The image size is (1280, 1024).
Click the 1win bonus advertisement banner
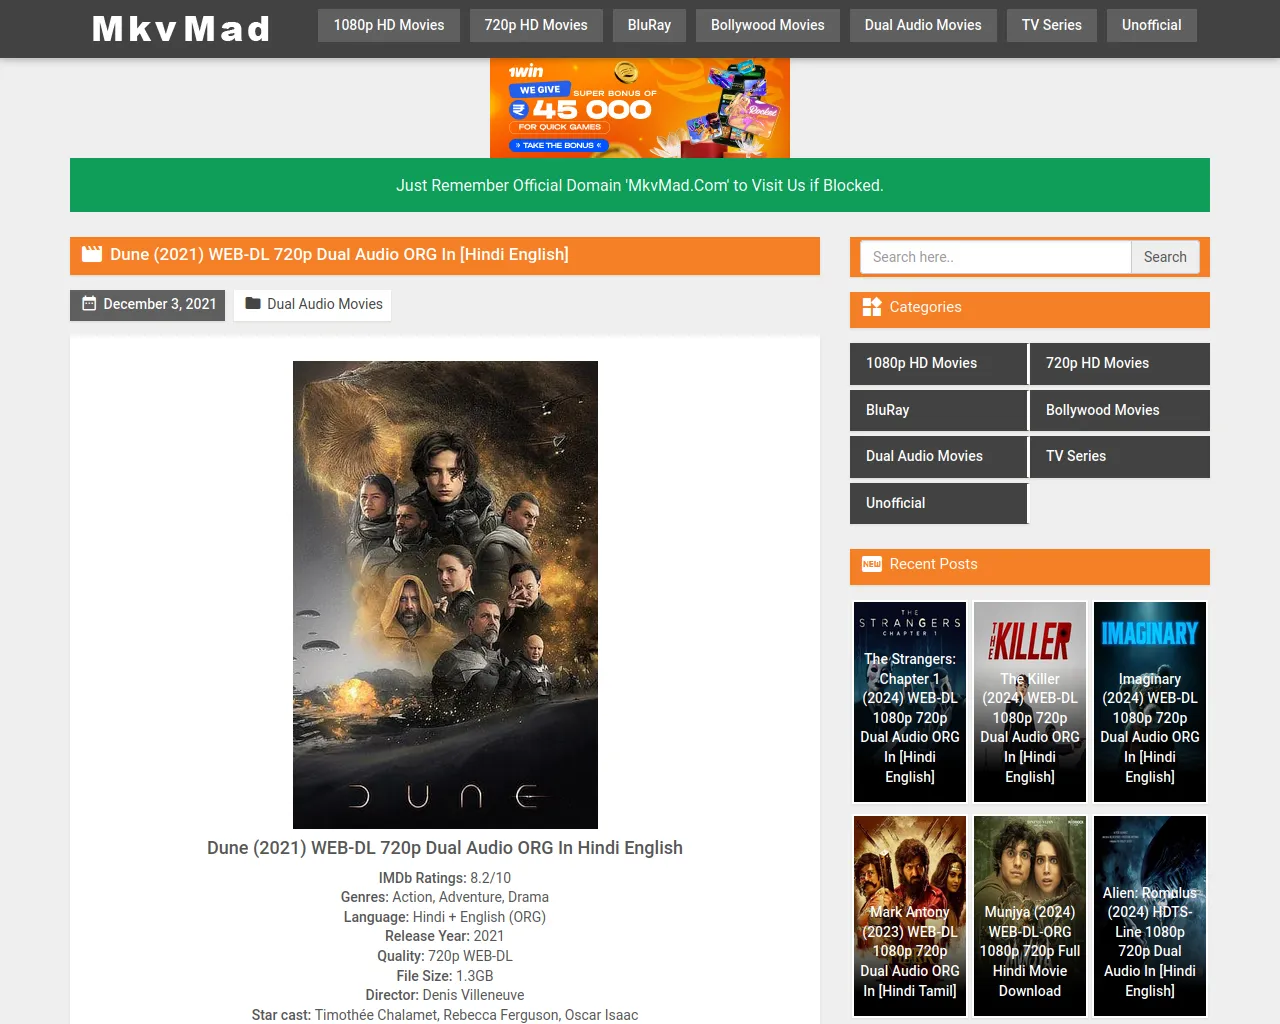(x=640, y=108)
